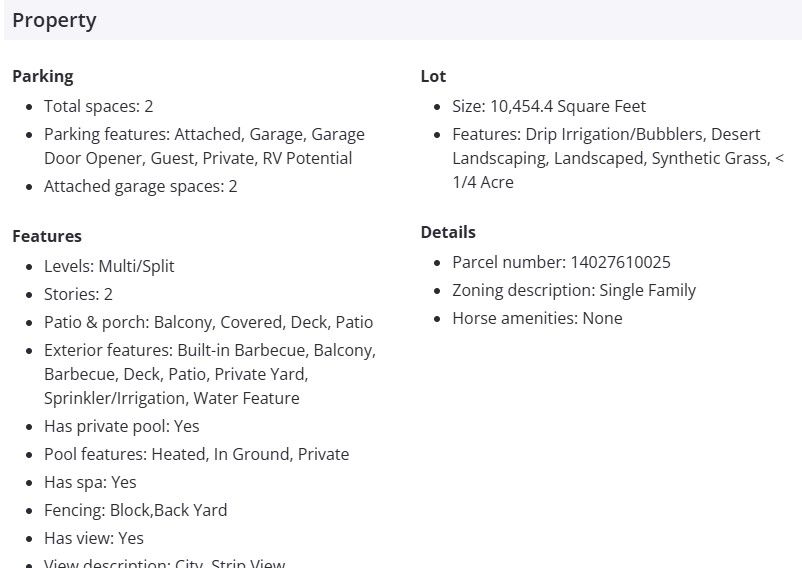This screenshot has height=568, width=802.
Task: Click the Parcel number 14027610025 text
Action: coord(561,262)
